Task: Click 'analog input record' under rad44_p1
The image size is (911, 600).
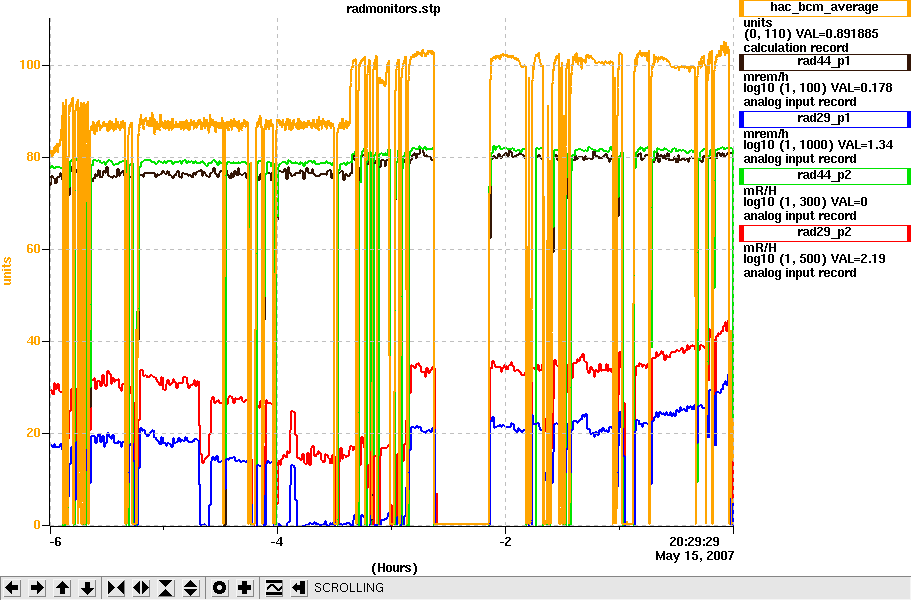Action: pos(800,102)
